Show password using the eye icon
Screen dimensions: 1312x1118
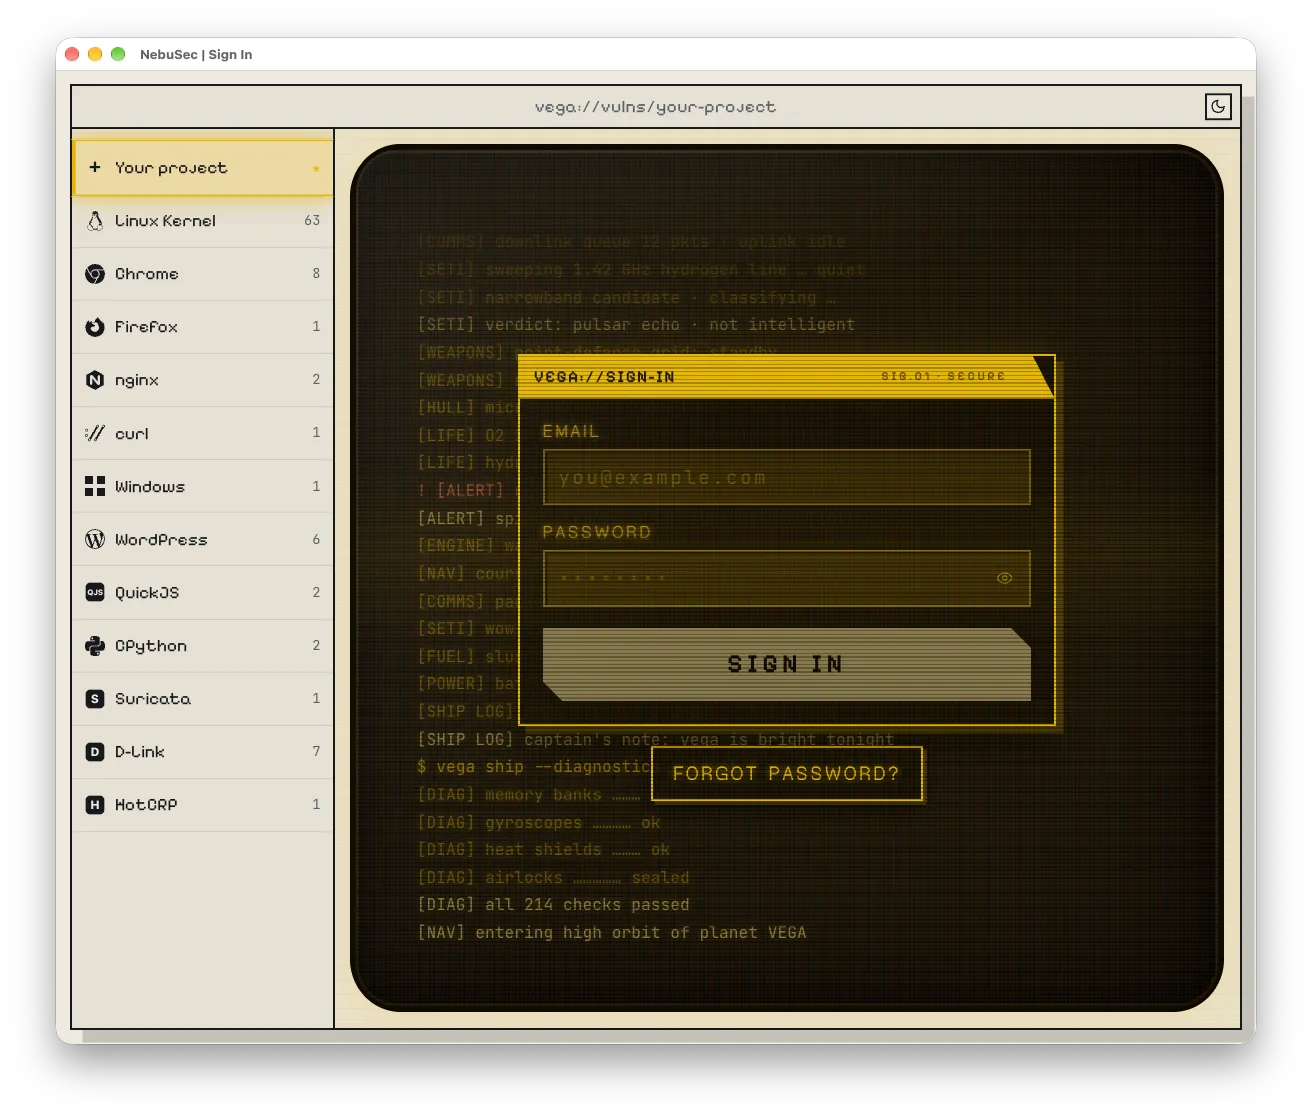[x=1005, y=578]
